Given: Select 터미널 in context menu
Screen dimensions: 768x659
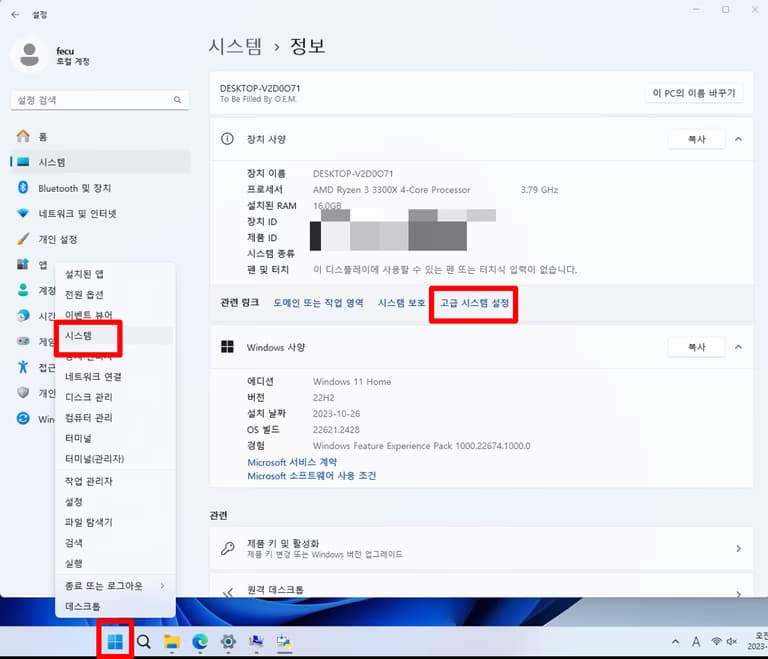Looking at the screenshot, I should pyautogui.click(x=116, y=439).
